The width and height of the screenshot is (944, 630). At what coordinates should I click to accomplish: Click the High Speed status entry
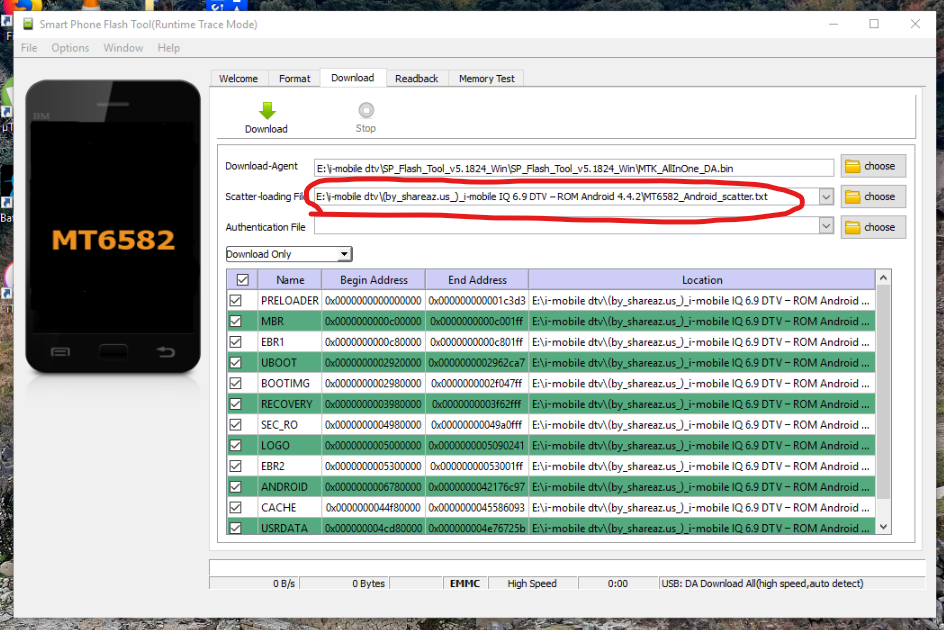click(532, 583)
